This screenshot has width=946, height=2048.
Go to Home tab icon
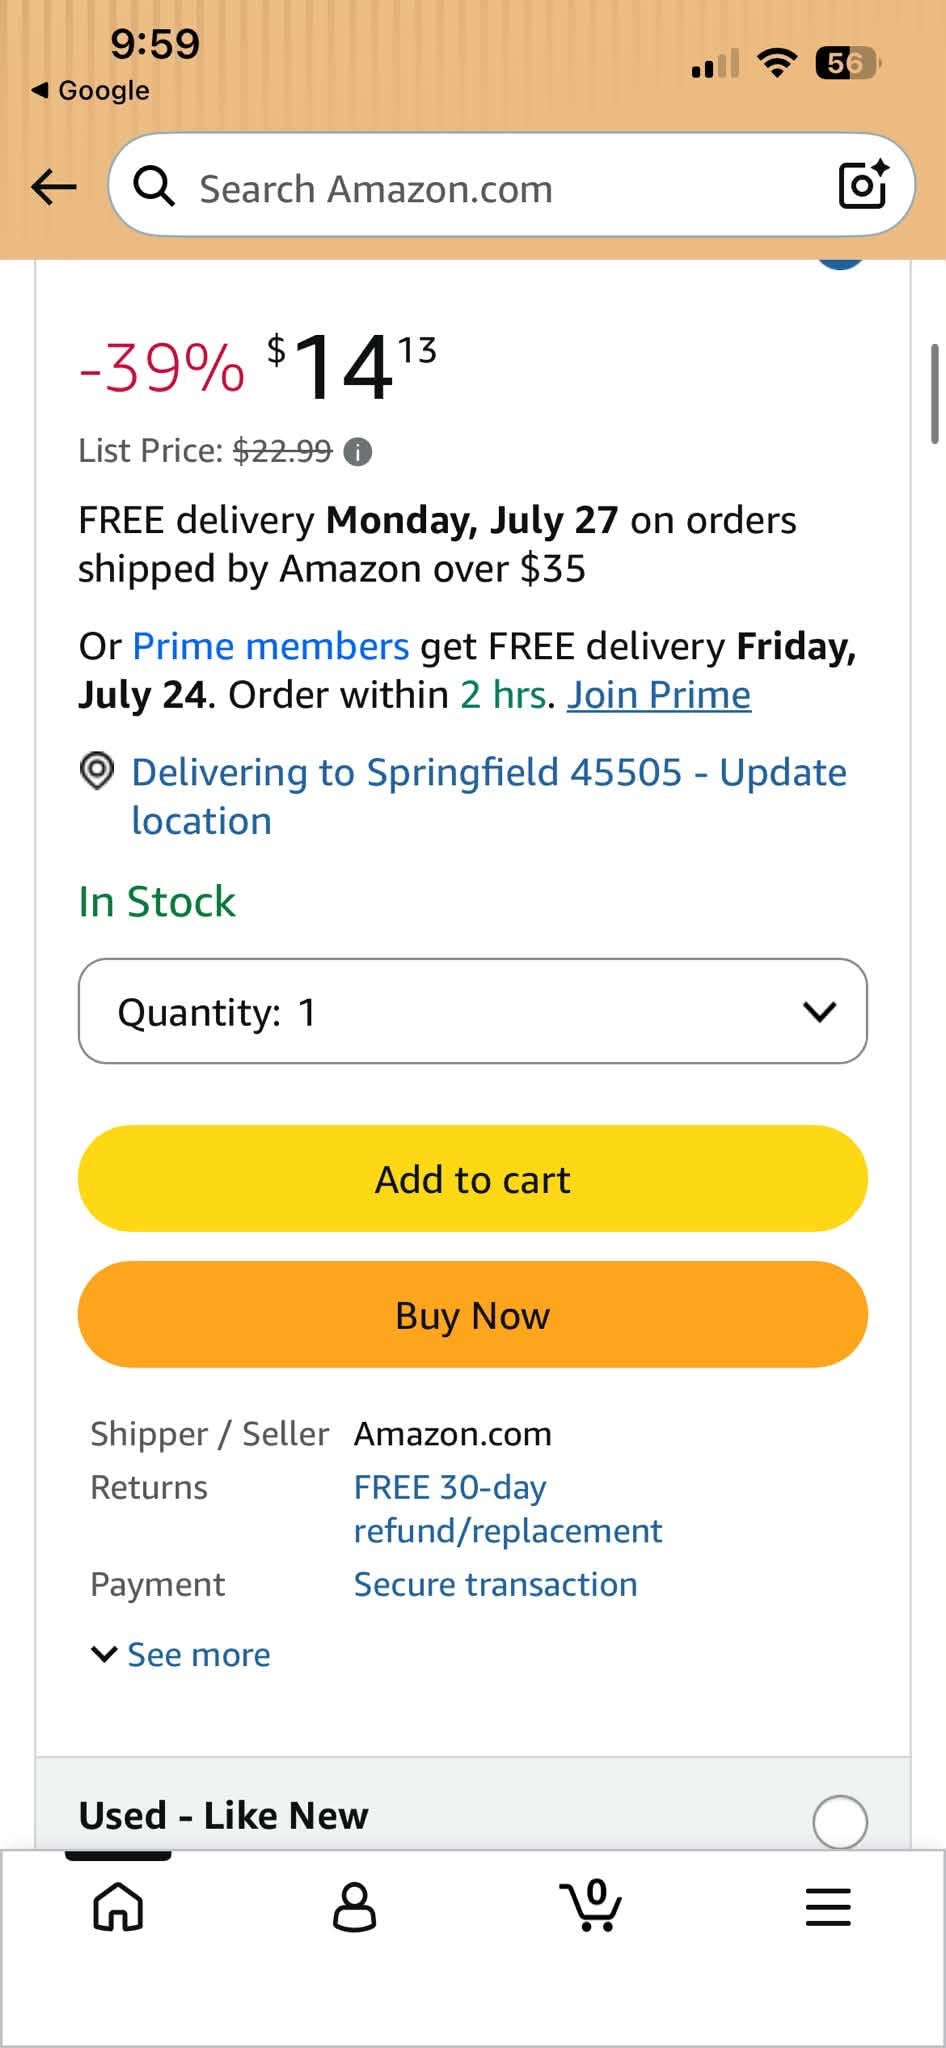click(x=118, y=1906)
